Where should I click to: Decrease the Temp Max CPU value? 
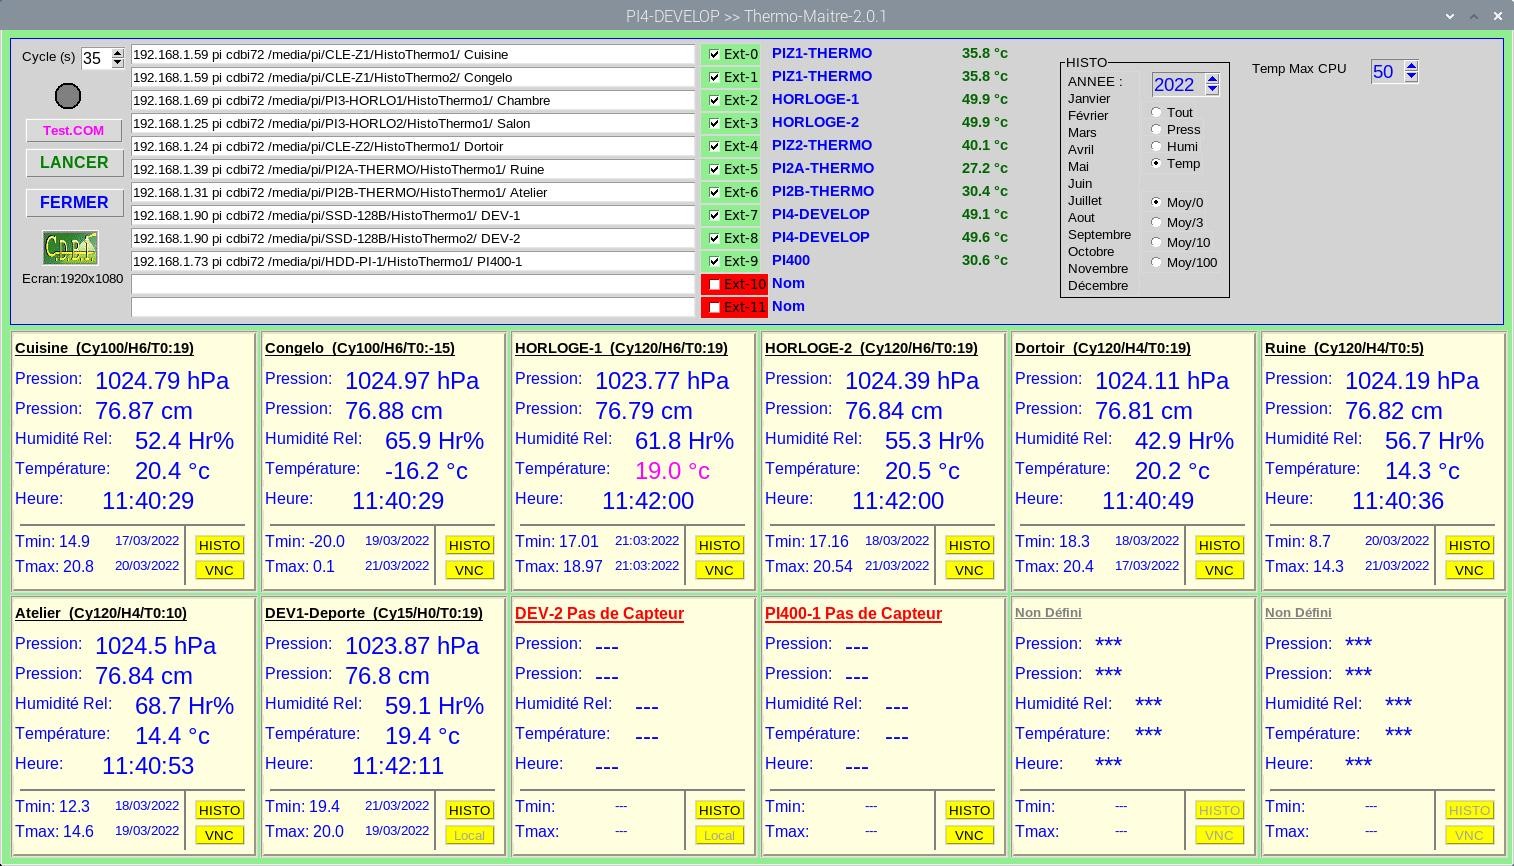1411,76
